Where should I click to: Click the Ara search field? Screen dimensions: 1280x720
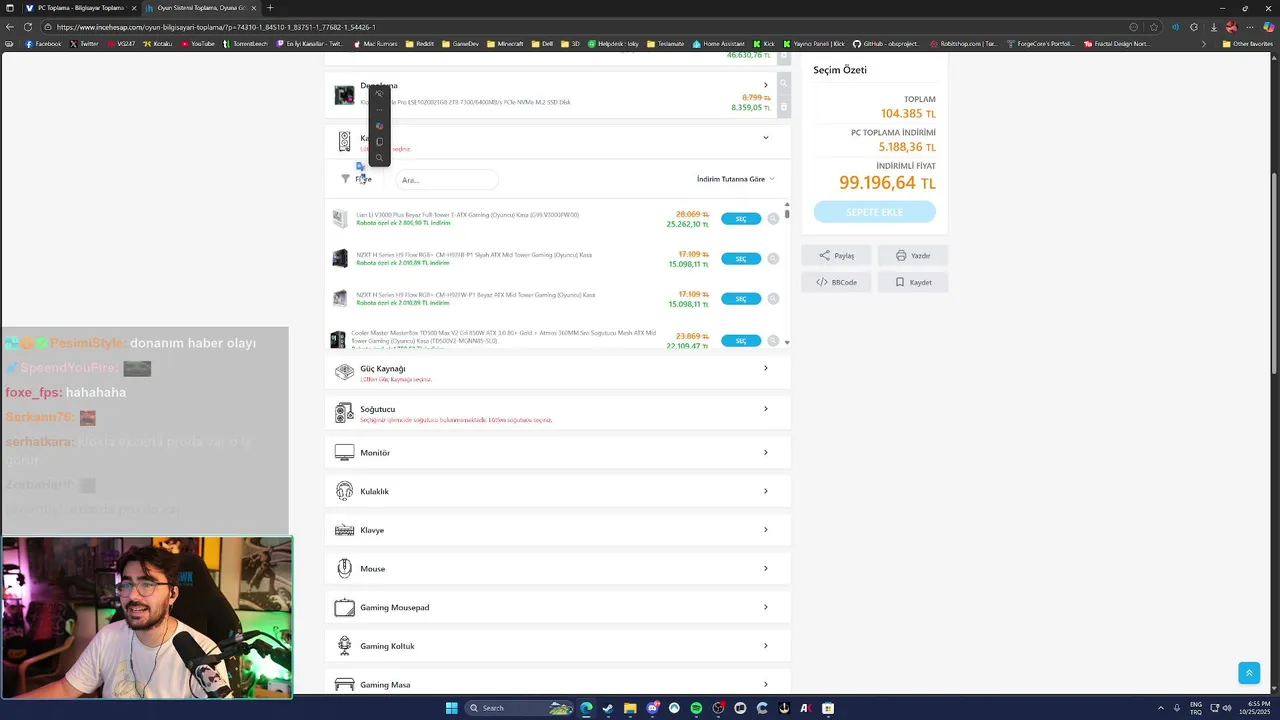[447, 180]
